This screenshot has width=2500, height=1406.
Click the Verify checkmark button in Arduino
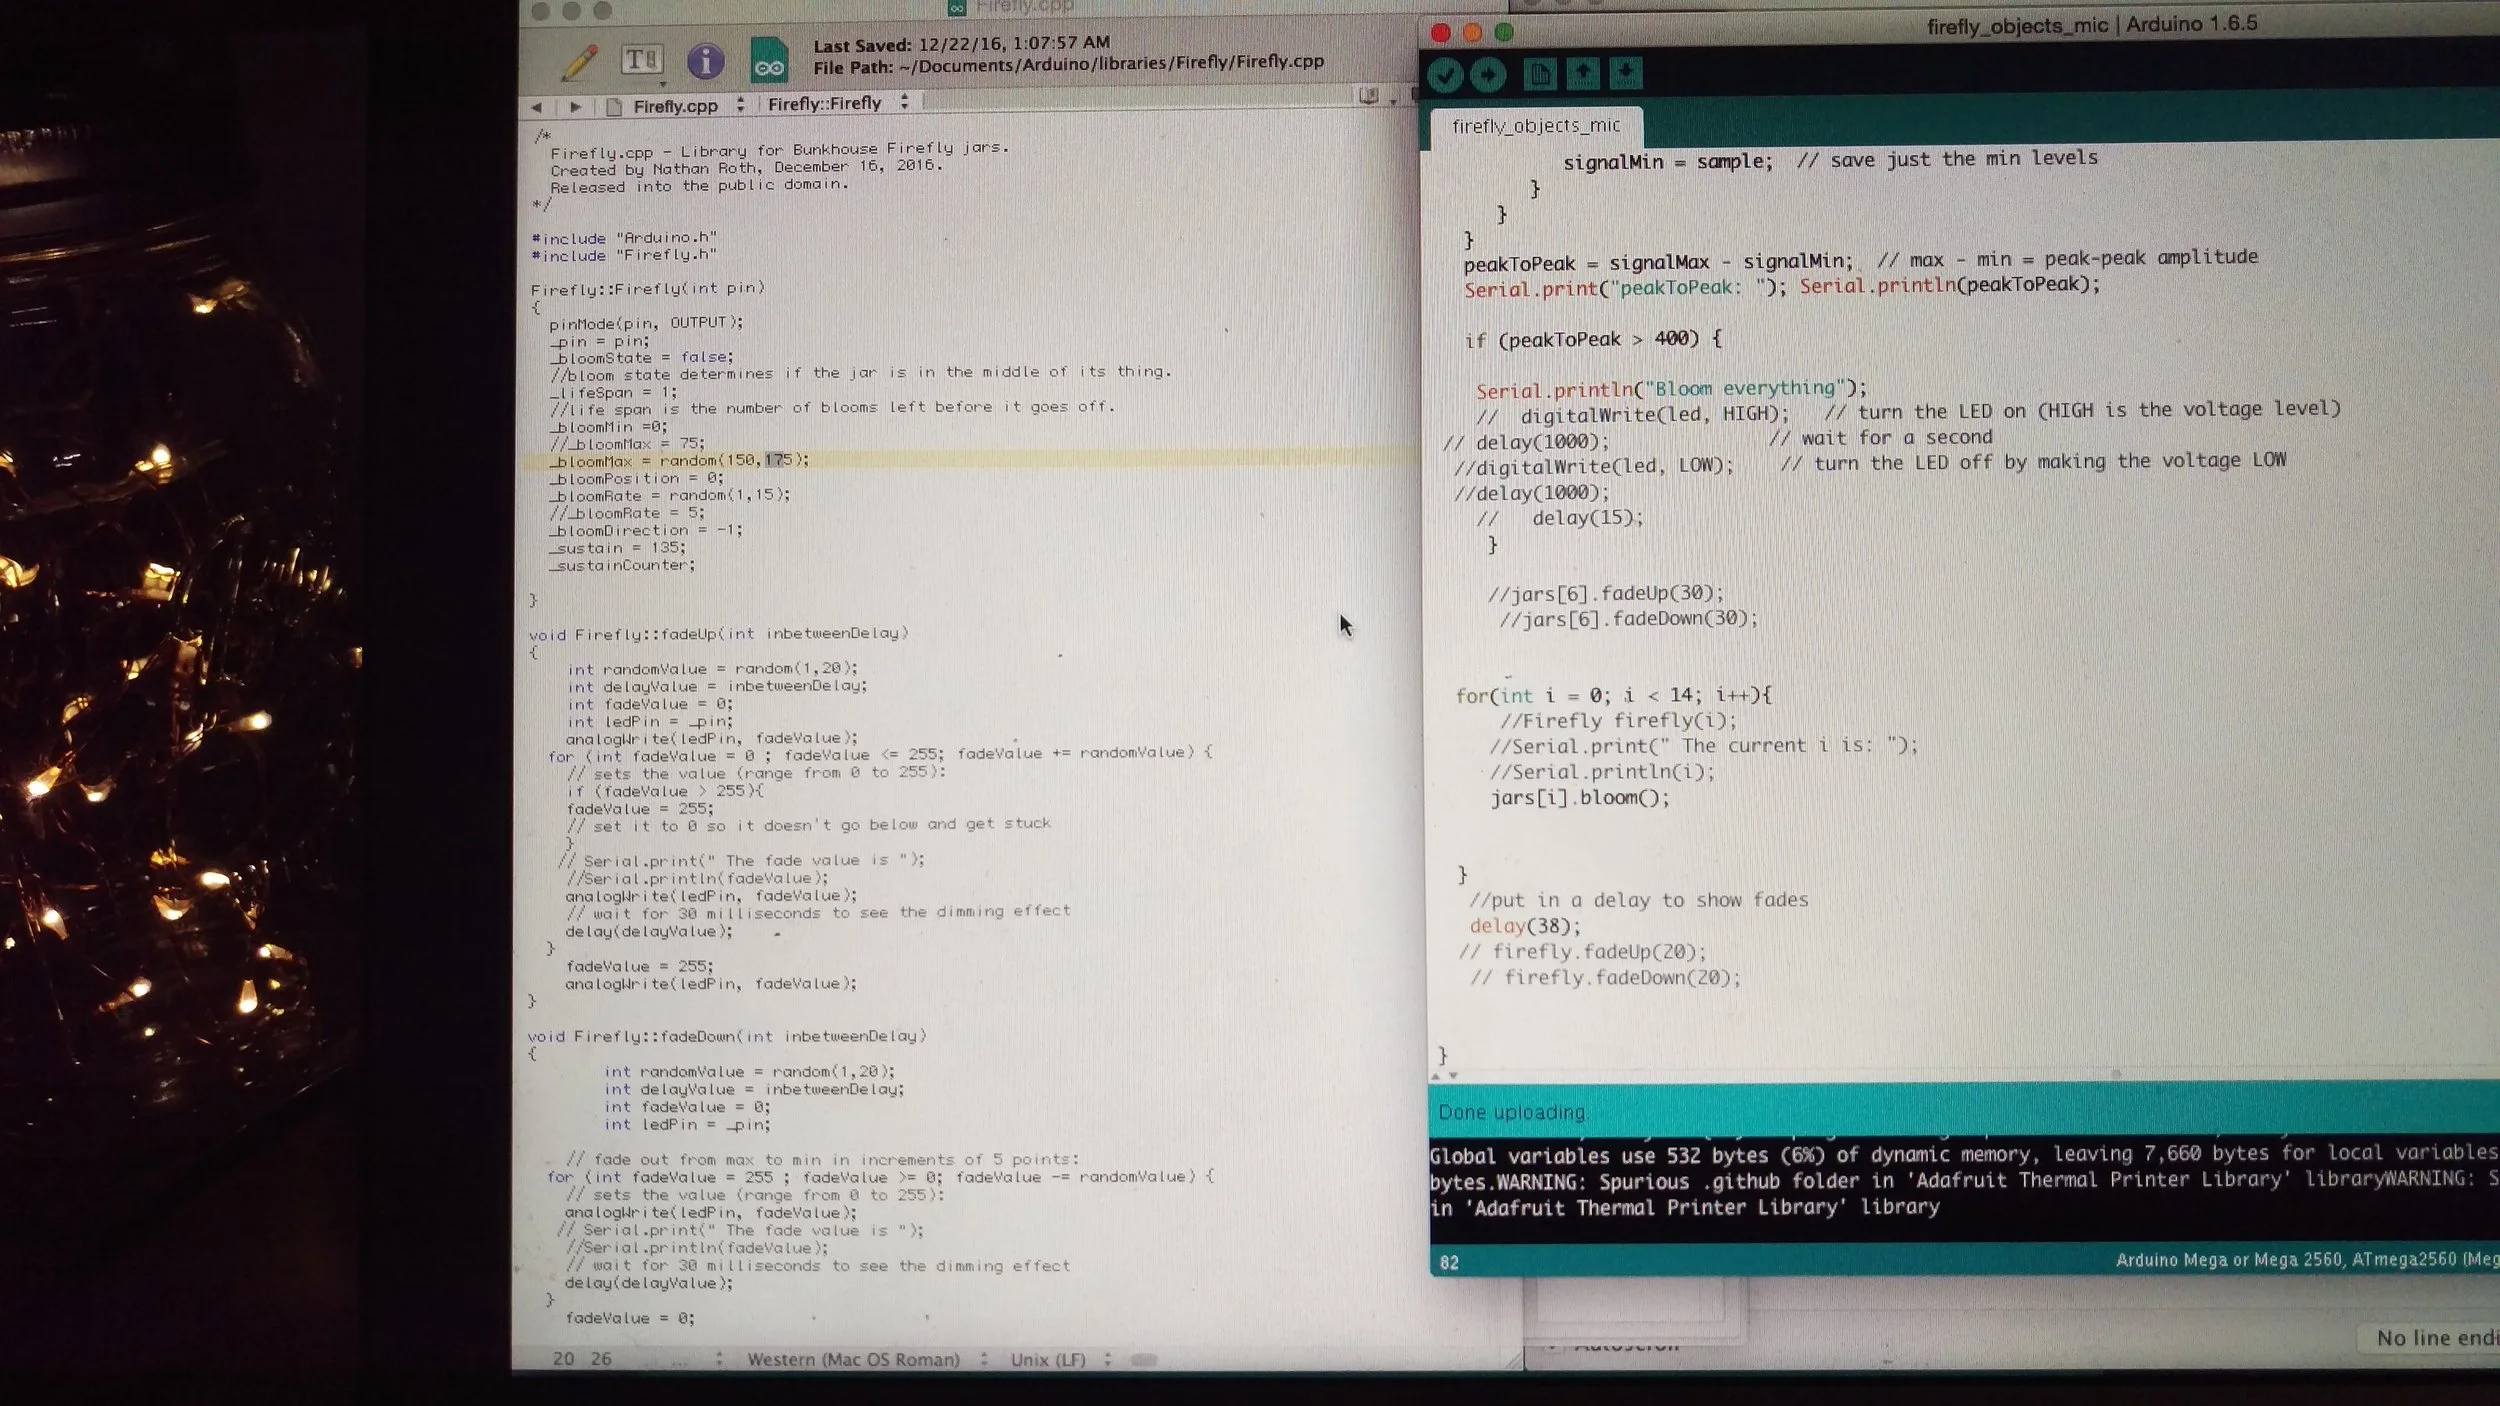click(x=1445, y=75)
